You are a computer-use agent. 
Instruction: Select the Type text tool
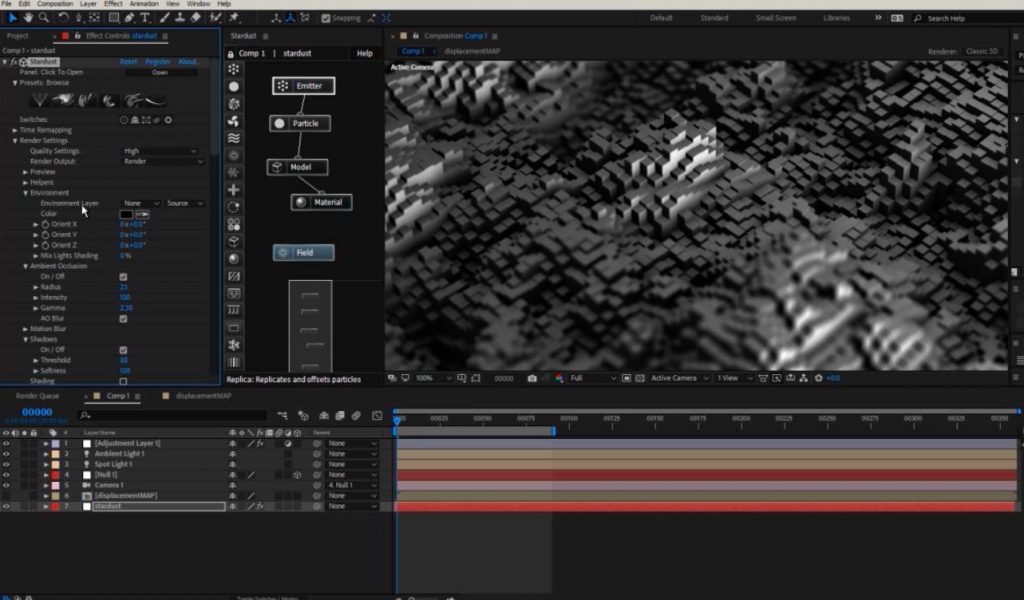[x=146, y=18]
